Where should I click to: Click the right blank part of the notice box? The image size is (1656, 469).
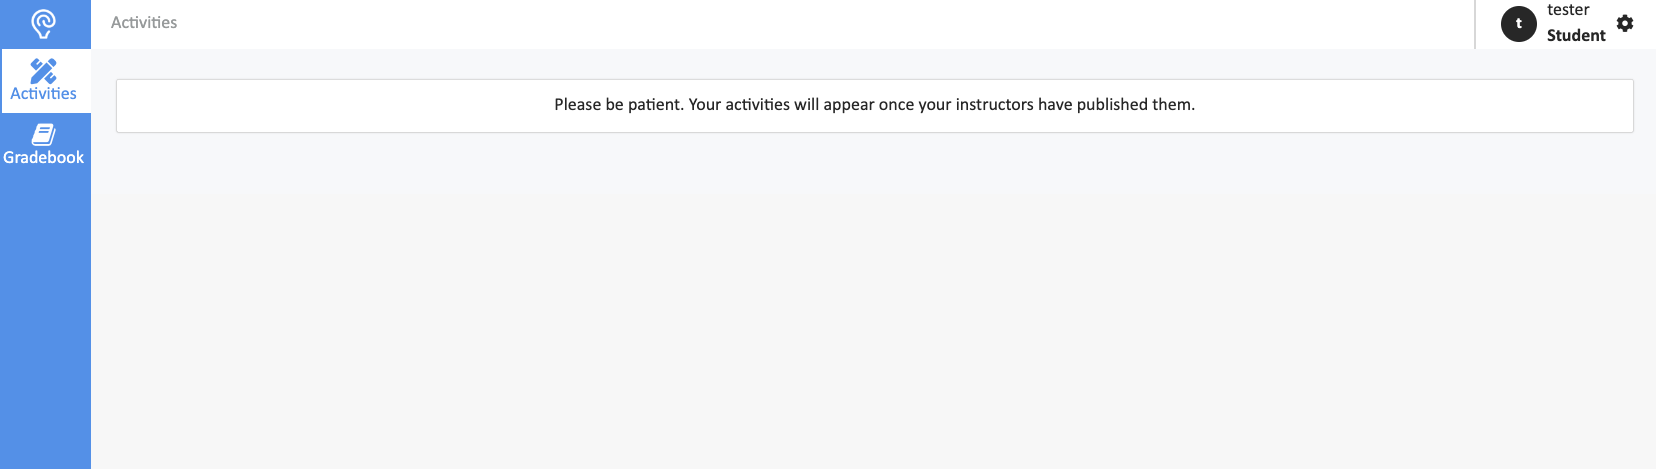click(x=1415, y=106)
